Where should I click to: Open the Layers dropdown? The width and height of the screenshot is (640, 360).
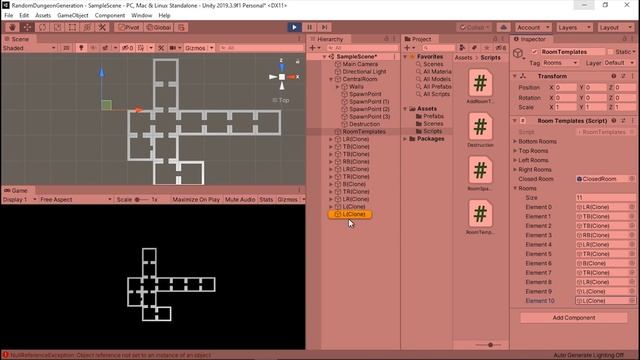[x=574, y=27]
